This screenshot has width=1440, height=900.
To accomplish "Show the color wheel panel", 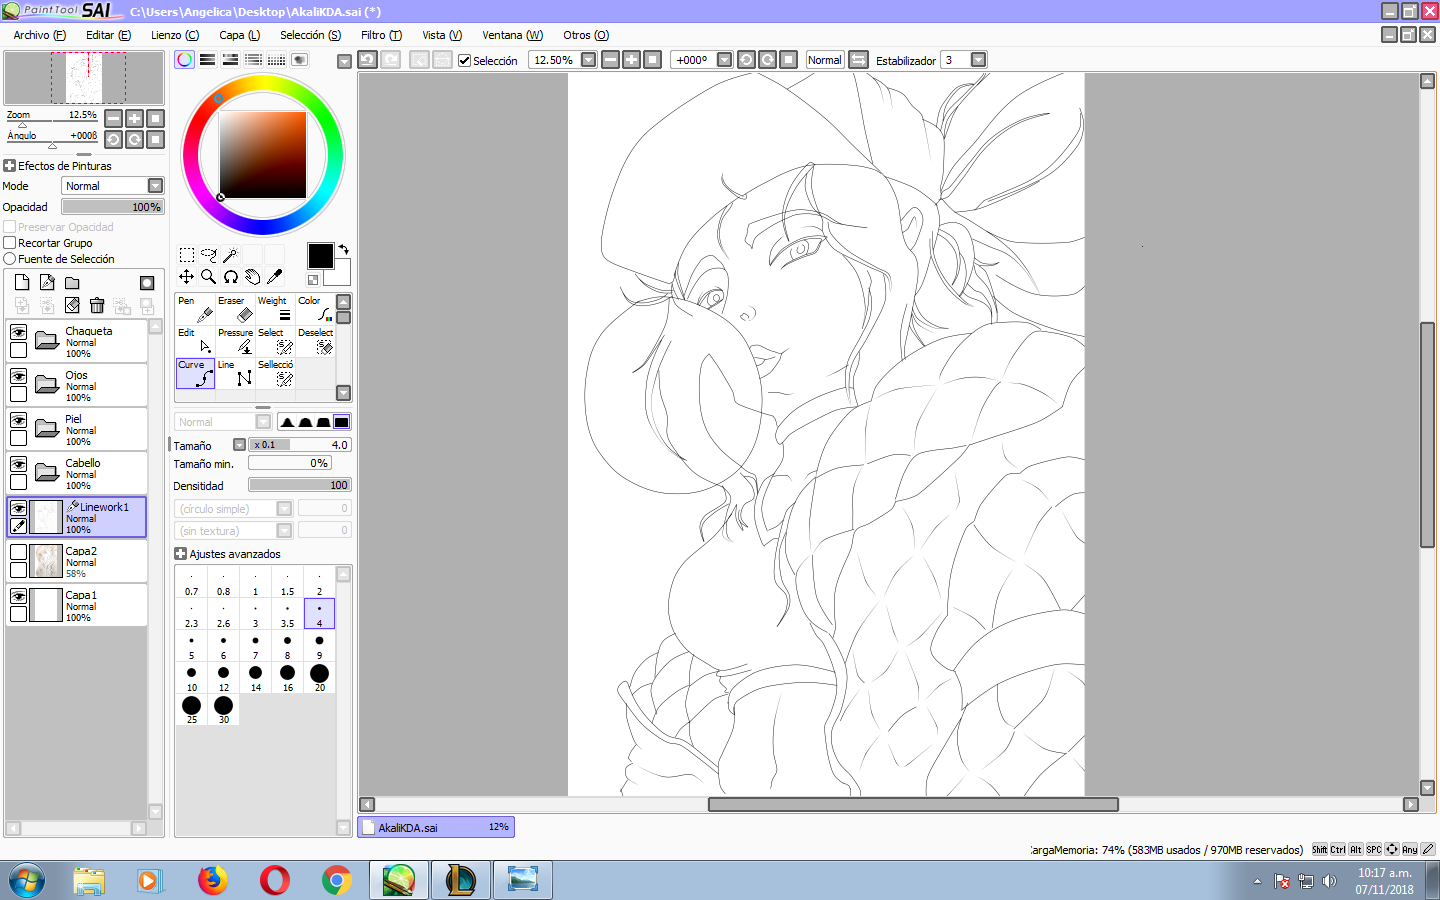I will (x=185, y=60).
